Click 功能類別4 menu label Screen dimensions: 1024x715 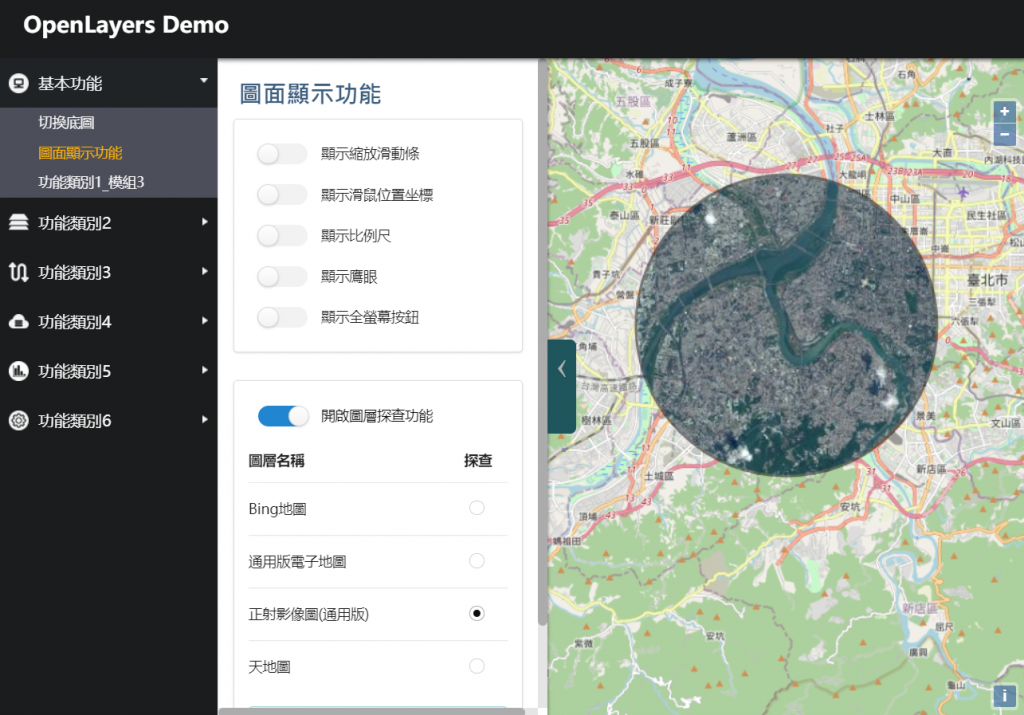(74, 322)
